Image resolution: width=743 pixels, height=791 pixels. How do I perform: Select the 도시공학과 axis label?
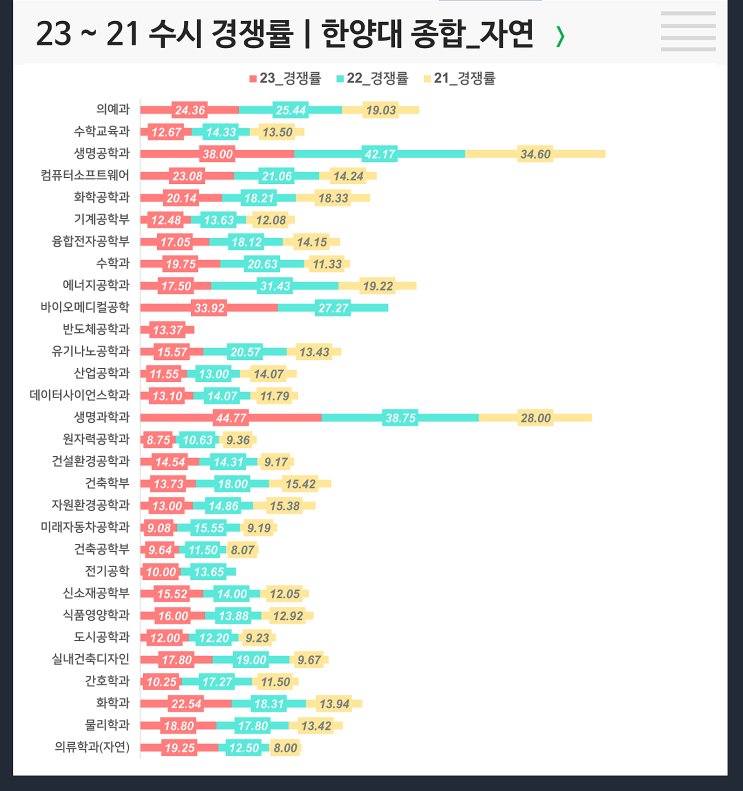point(102,637)
